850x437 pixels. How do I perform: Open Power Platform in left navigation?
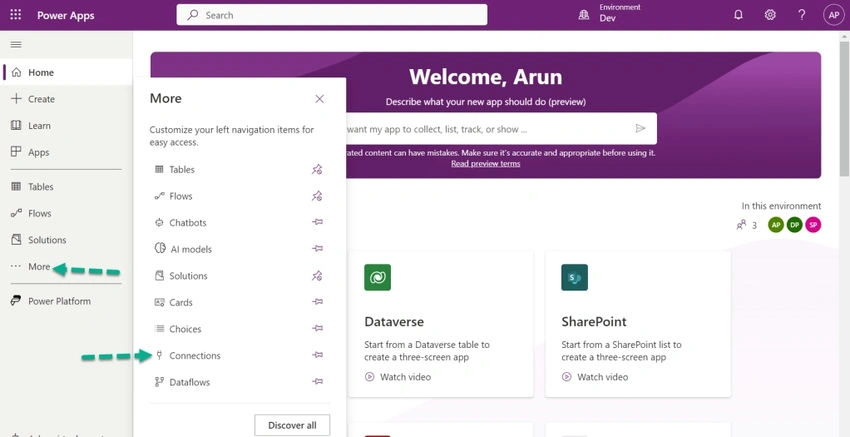click(x=66, y=301)
